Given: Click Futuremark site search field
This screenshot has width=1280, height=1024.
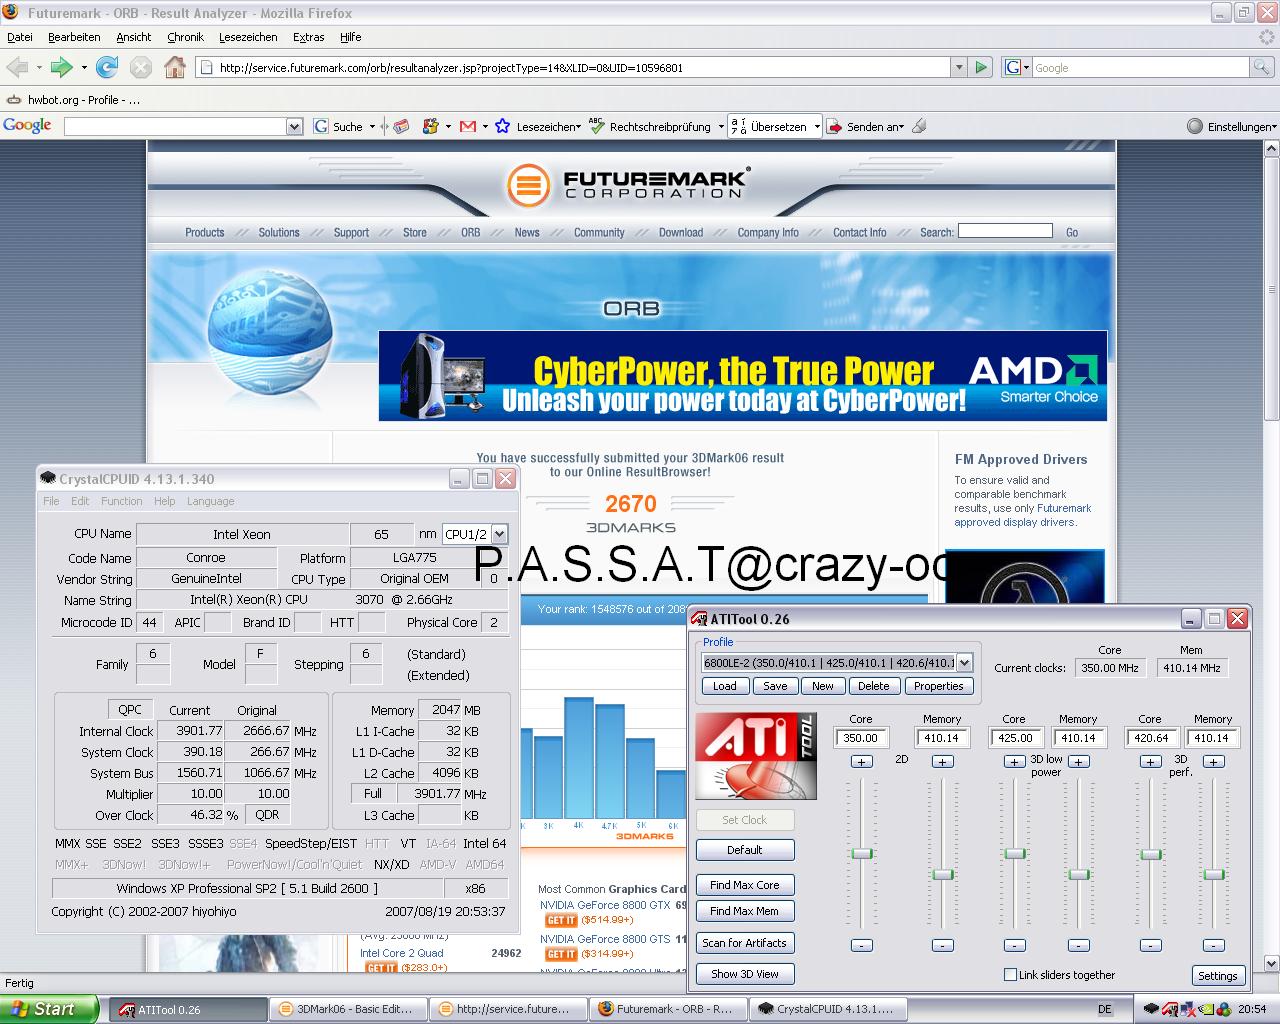Looking at the screenshot, I should click(1005, 231).
